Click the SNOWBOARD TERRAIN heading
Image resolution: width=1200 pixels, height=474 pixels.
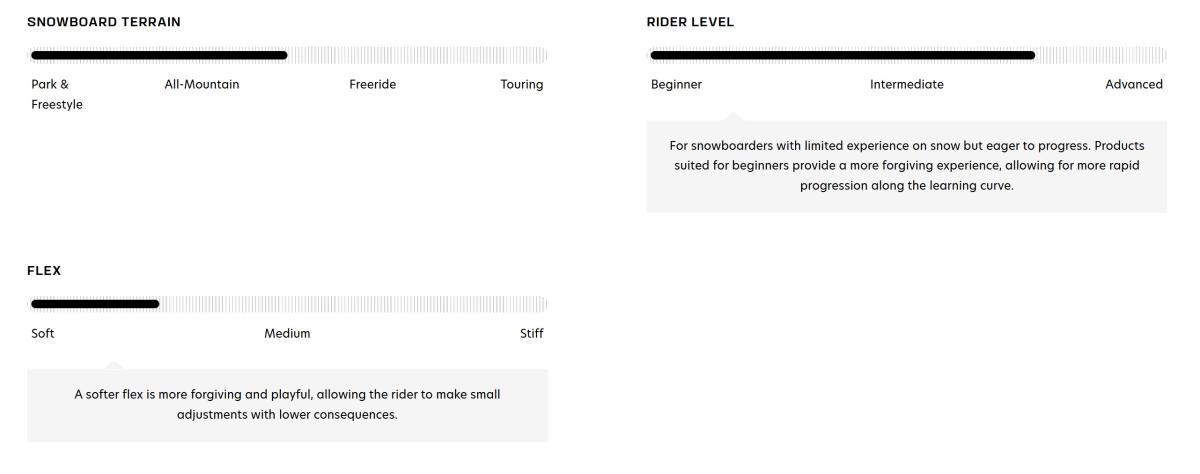coord(104,22)
